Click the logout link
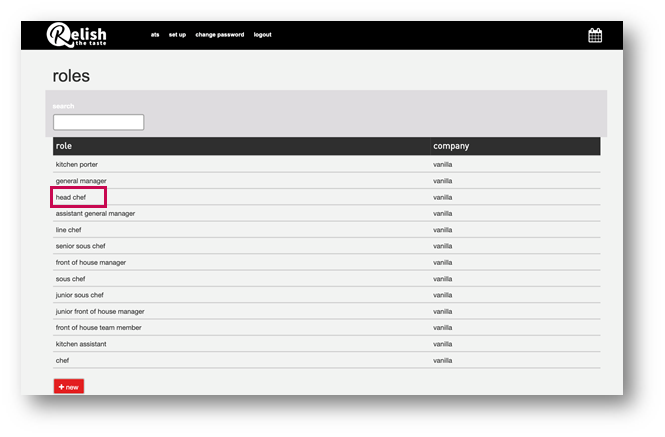665x437 pixels. pos(262,35)
